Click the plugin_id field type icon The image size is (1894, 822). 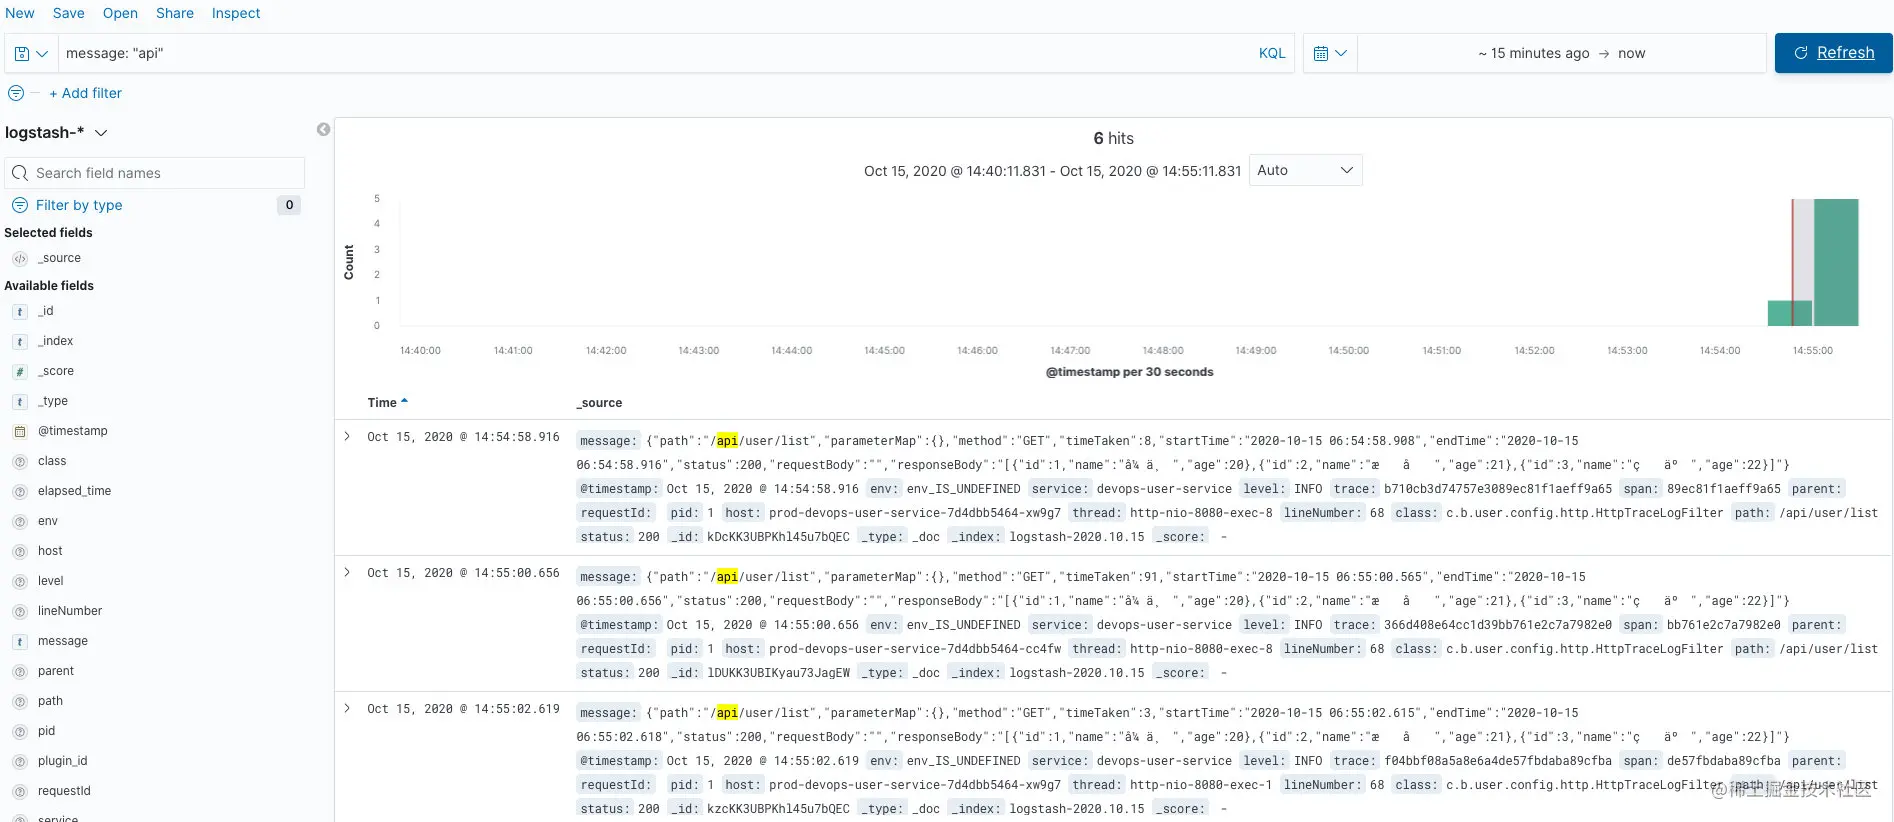[x=20, y=761]
